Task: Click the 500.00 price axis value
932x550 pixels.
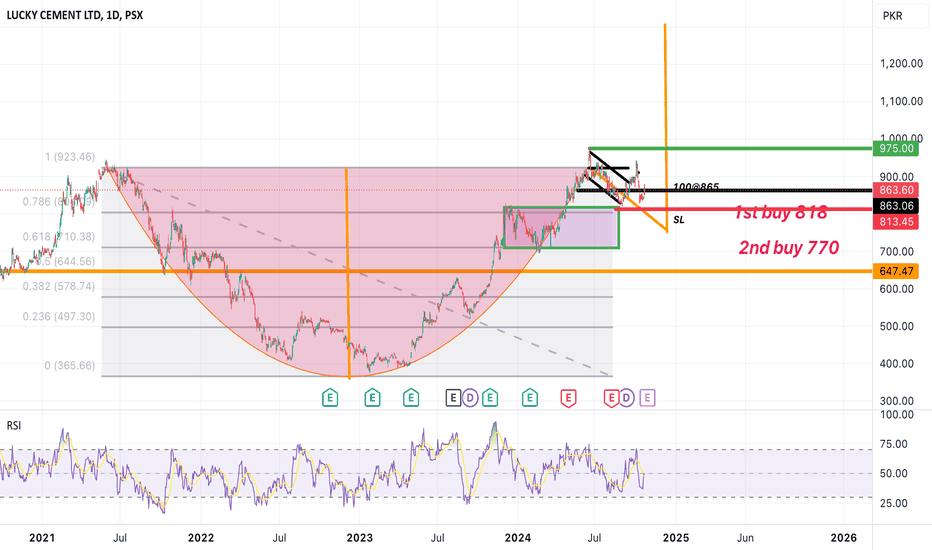Action: click(x=897, y=326)
